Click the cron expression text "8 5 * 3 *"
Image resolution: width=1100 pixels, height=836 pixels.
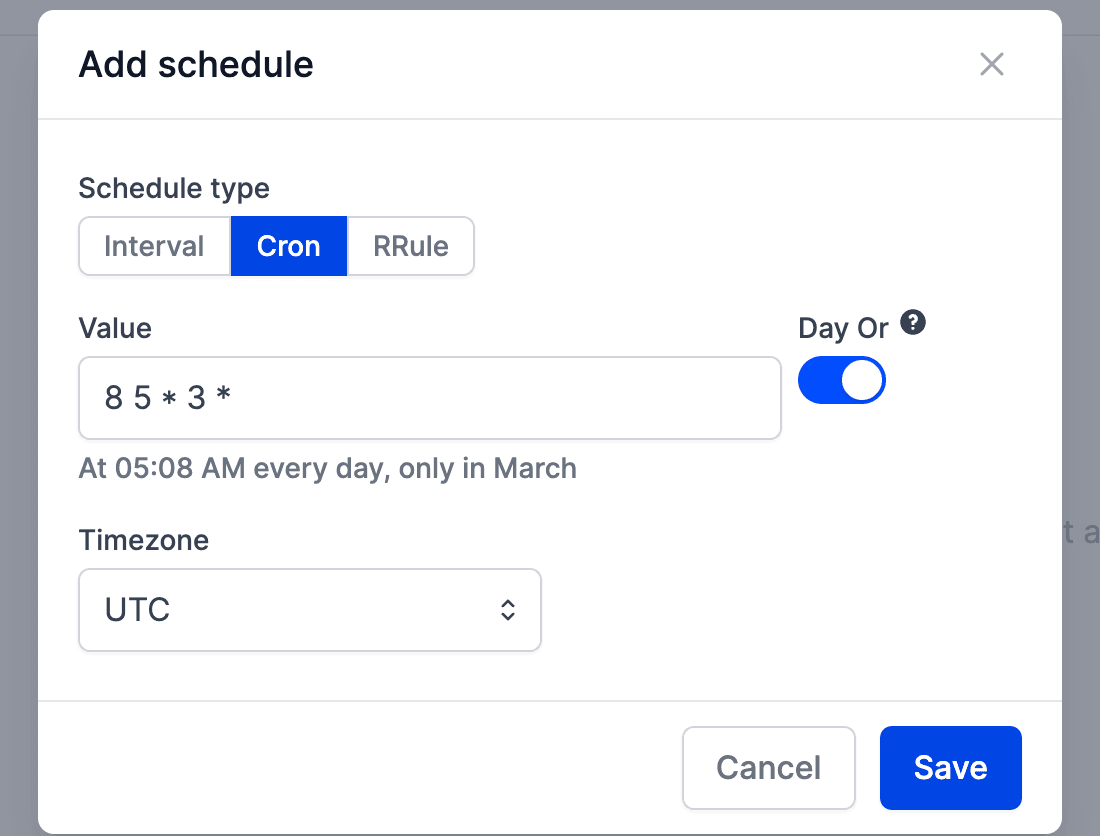pos(168,398)
